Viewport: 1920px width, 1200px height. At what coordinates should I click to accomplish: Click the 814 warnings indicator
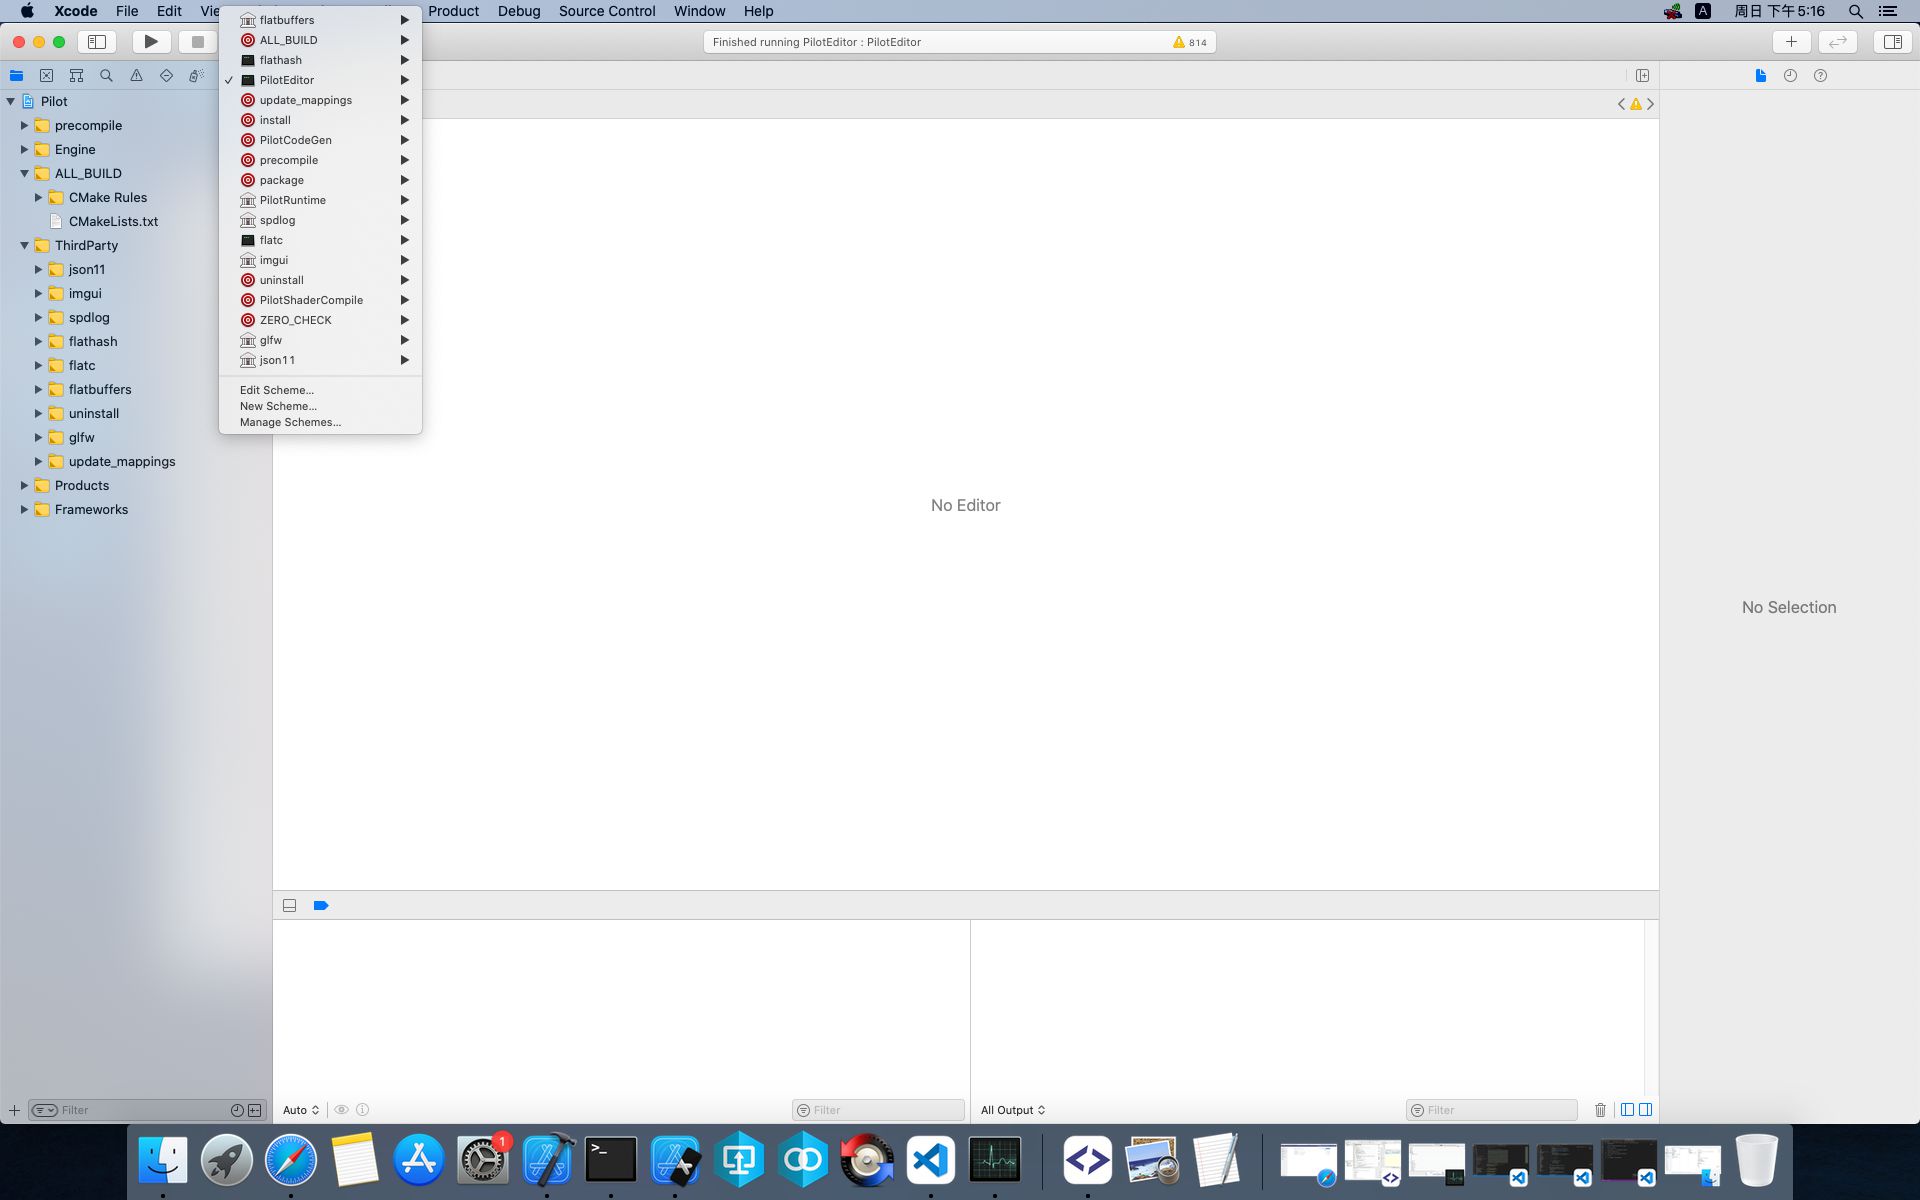click(1190, 42)
